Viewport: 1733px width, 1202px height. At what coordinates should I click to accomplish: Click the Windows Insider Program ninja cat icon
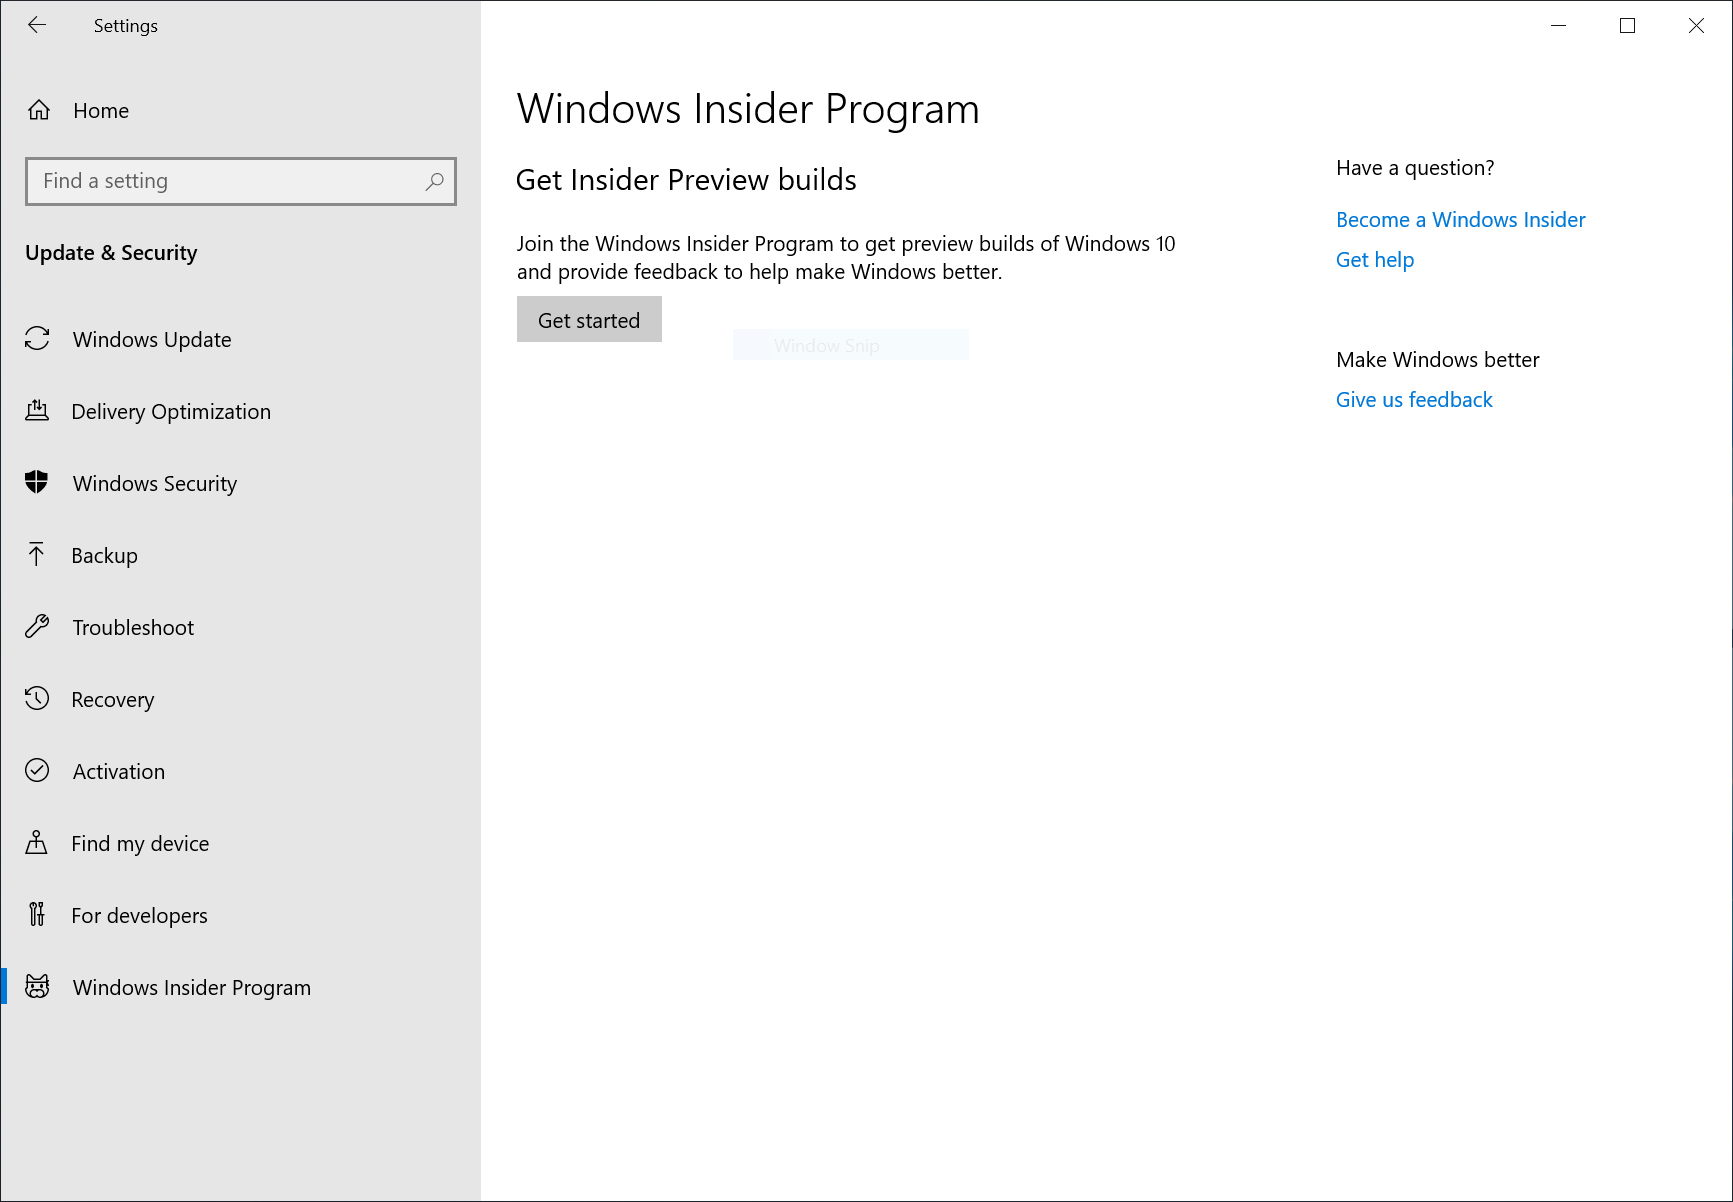37,987
